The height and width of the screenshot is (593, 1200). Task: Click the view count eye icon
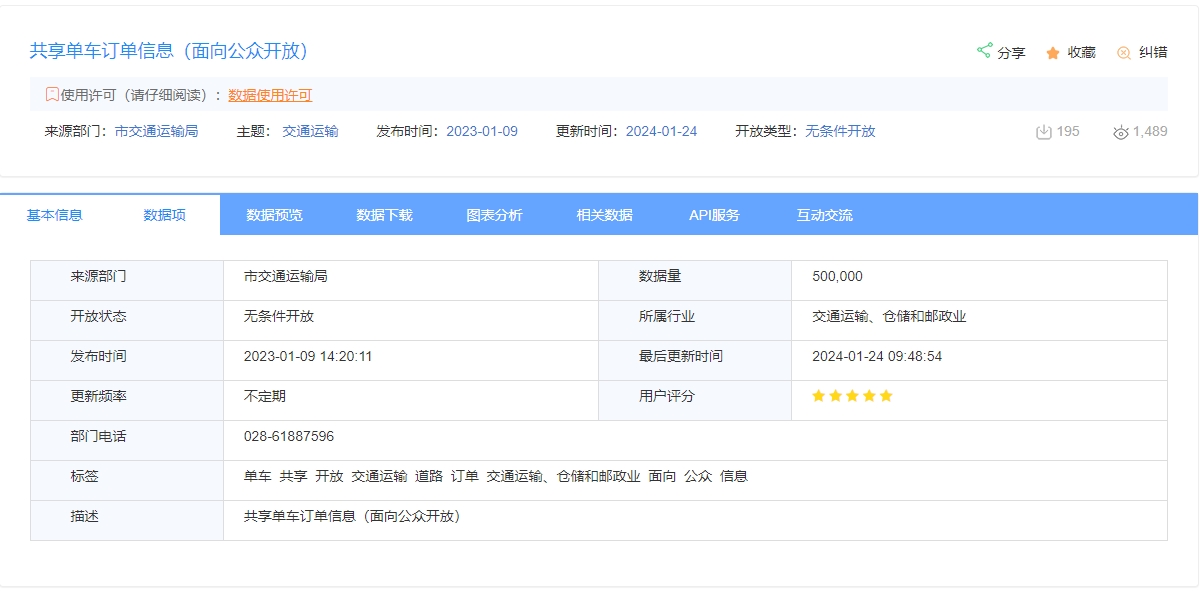pyautogui.click(x=1120, y=132)
